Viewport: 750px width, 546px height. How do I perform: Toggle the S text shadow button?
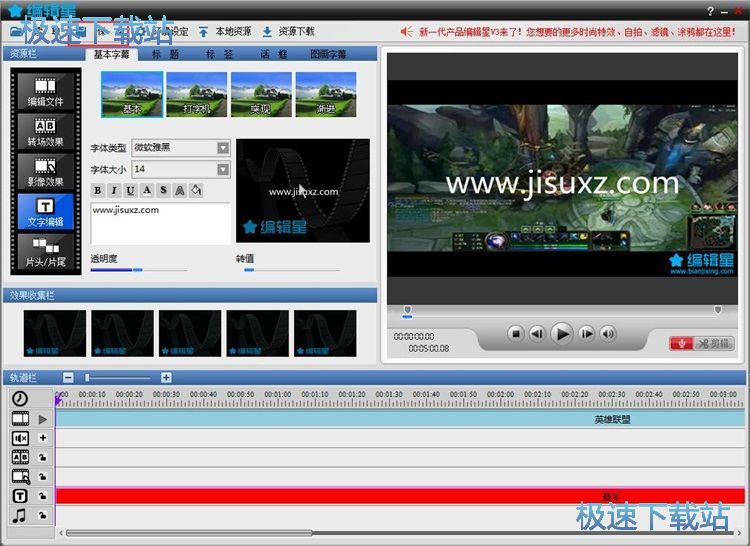point(163,190)
